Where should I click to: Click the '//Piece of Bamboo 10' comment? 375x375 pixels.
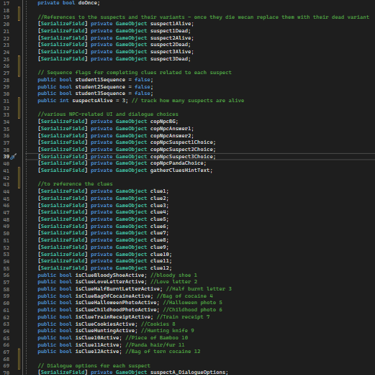click(x=157, y=338)
